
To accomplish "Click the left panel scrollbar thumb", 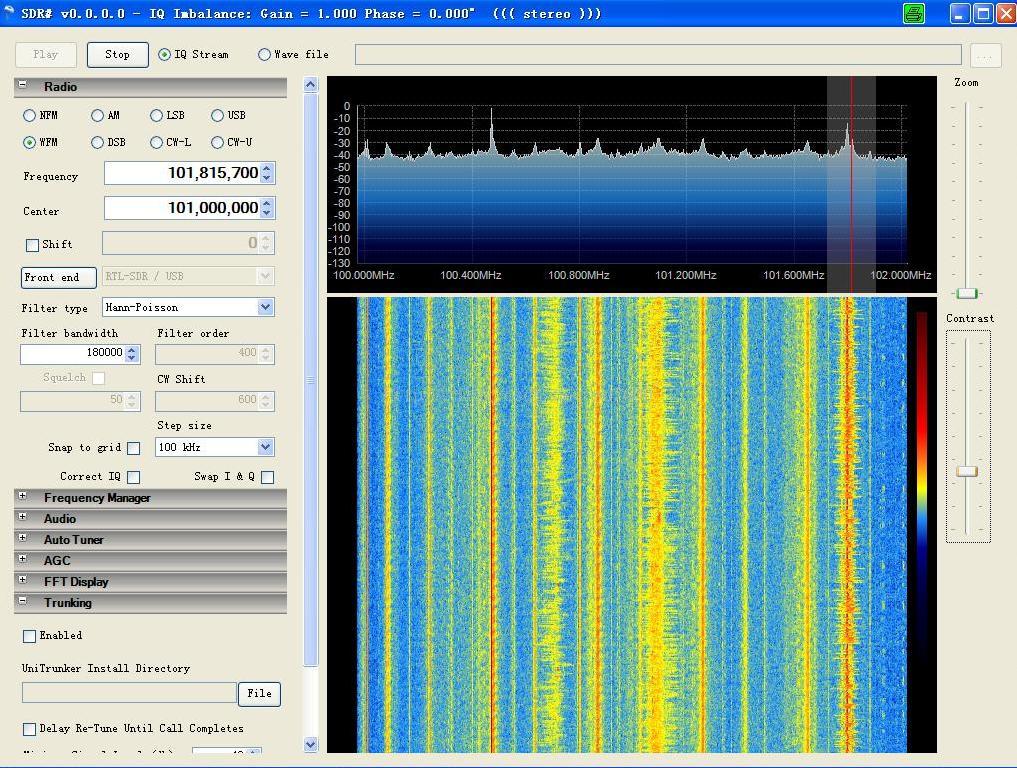I will click(311, 379).
